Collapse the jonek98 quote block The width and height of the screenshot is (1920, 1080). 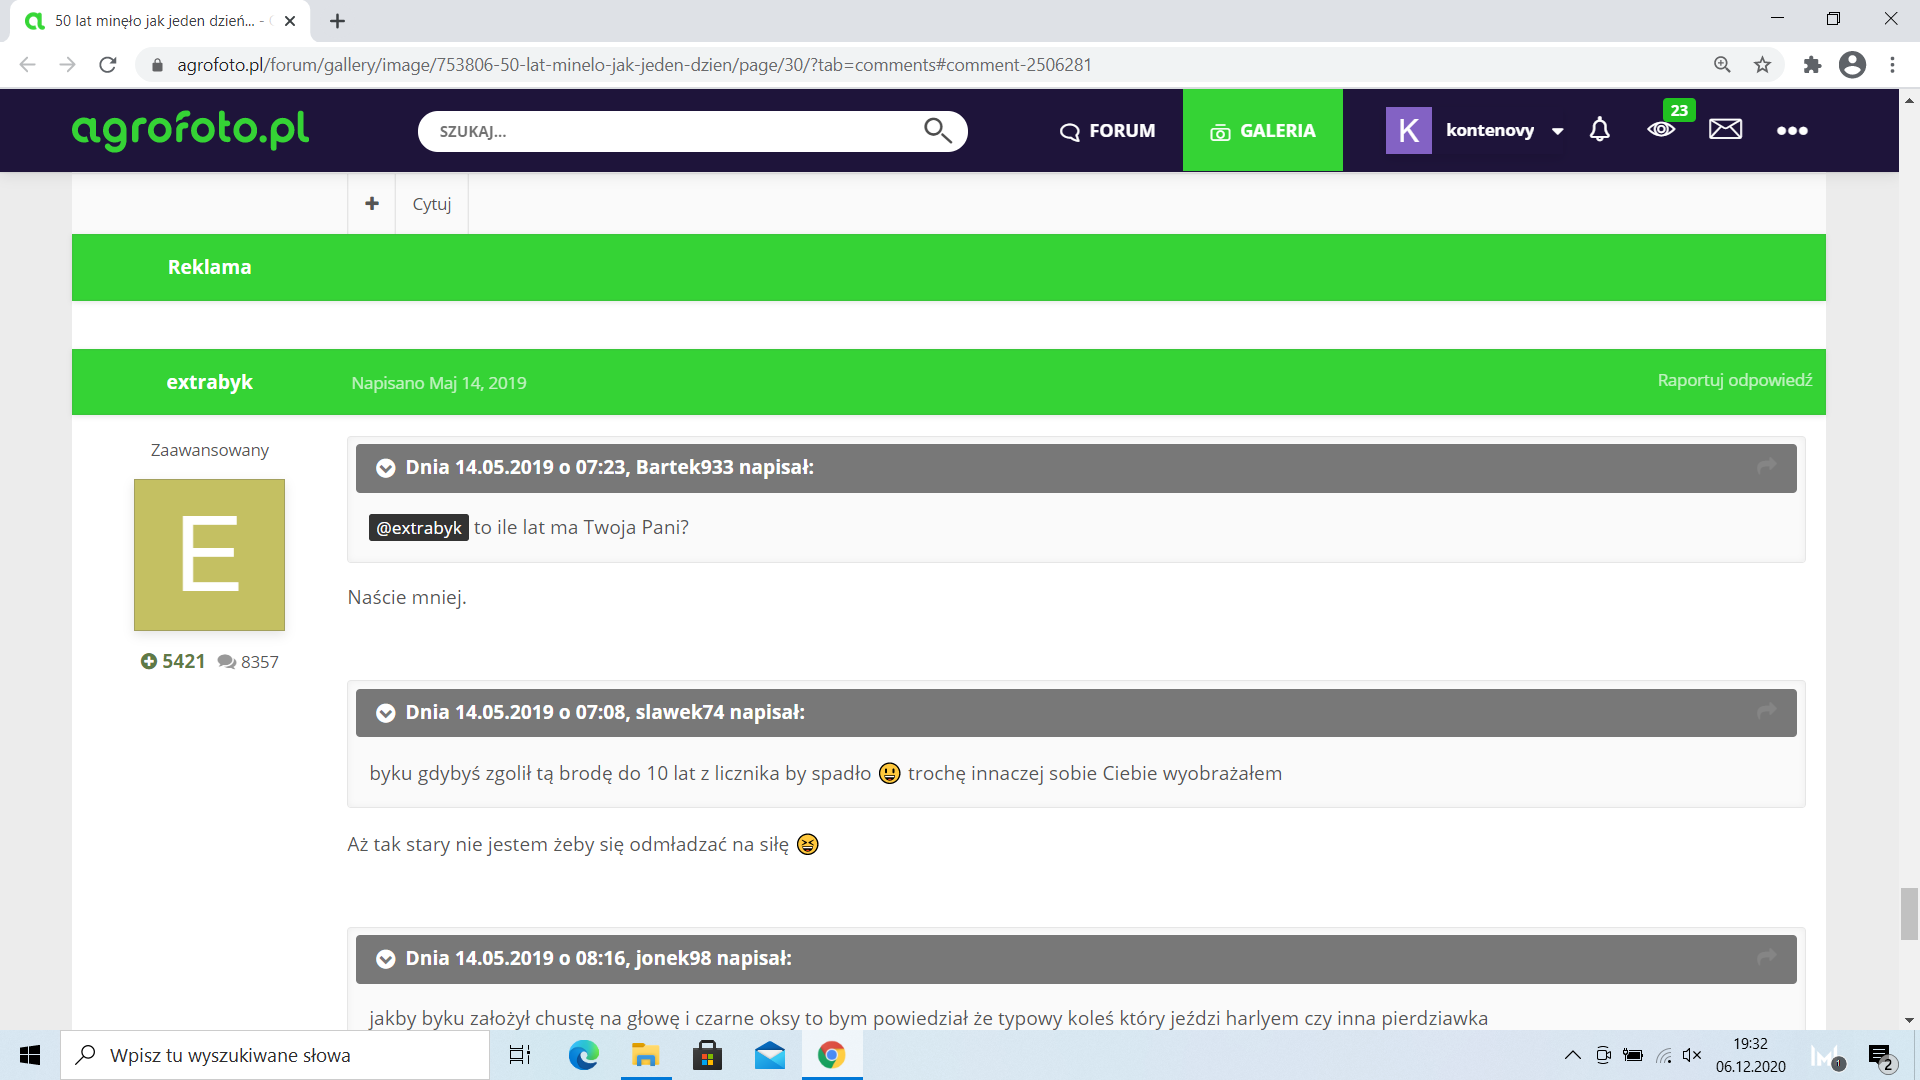[385, 959]
